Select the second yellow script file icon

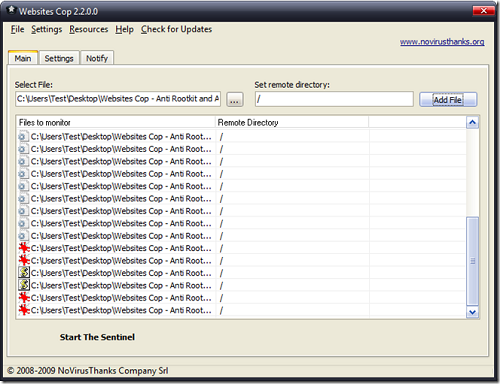point(24,285)
